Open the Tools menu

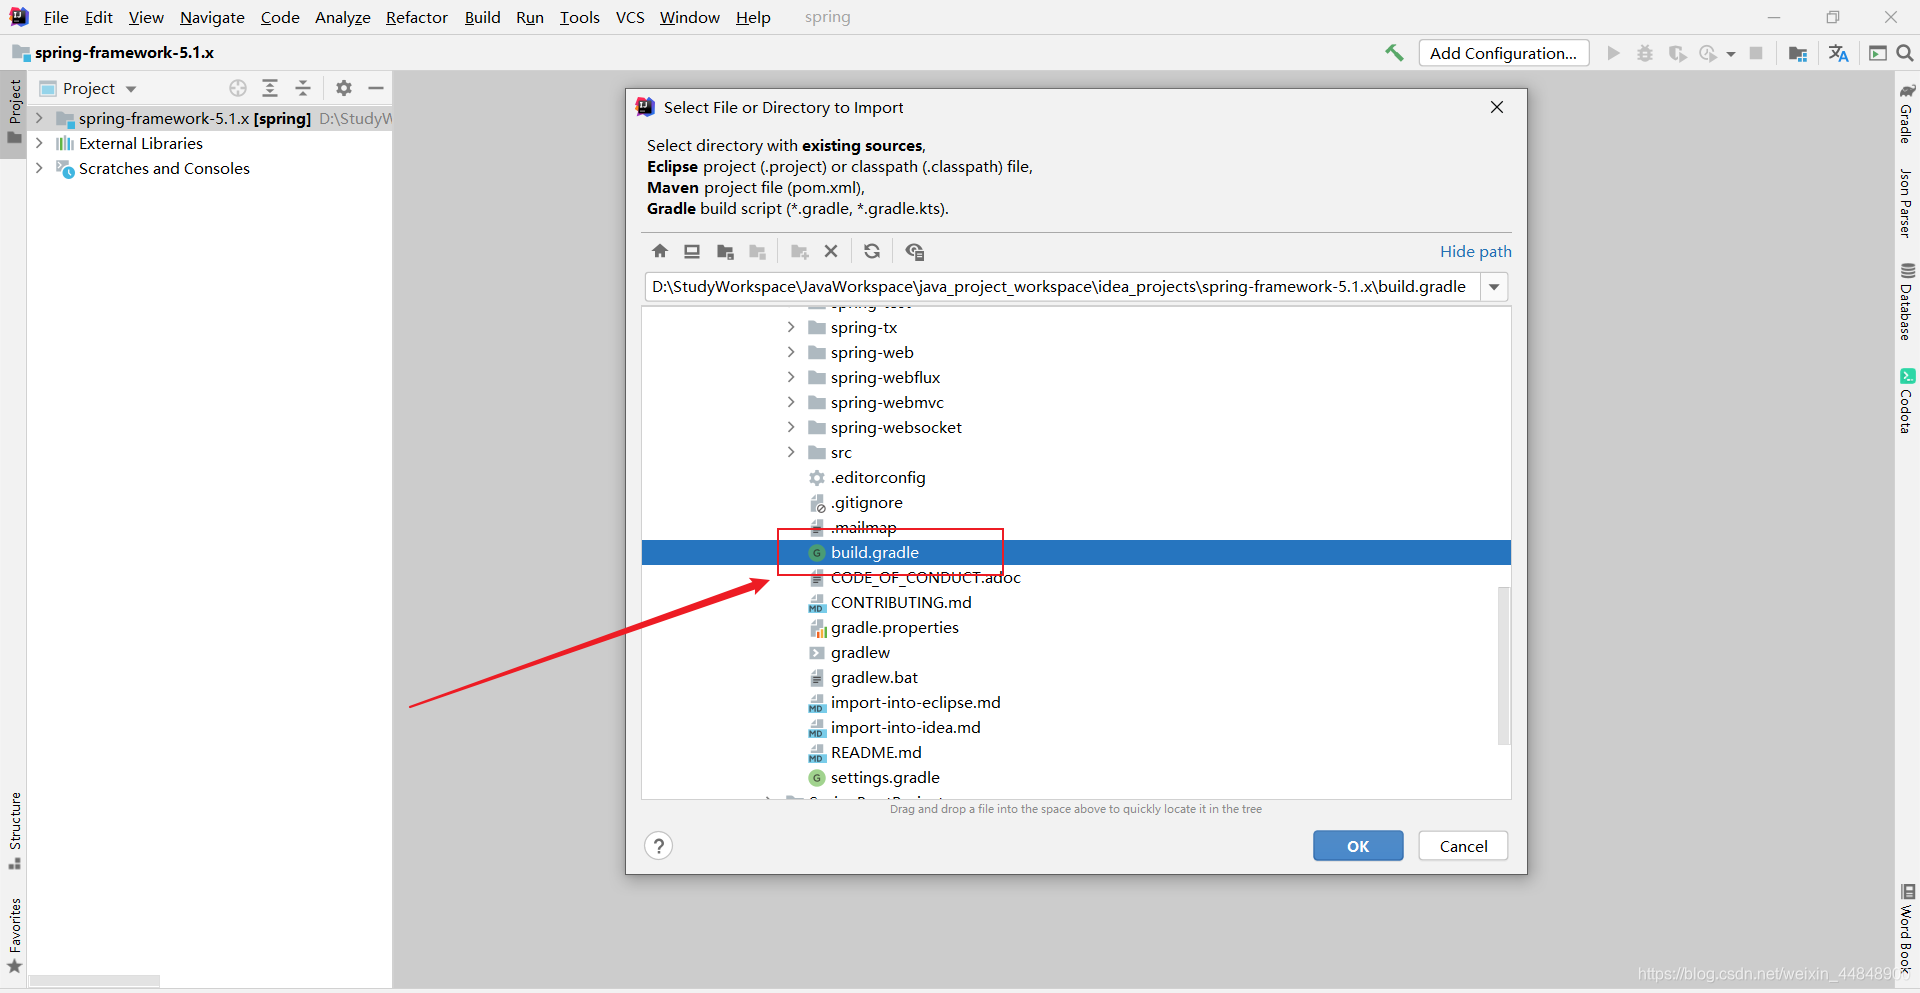579,17
